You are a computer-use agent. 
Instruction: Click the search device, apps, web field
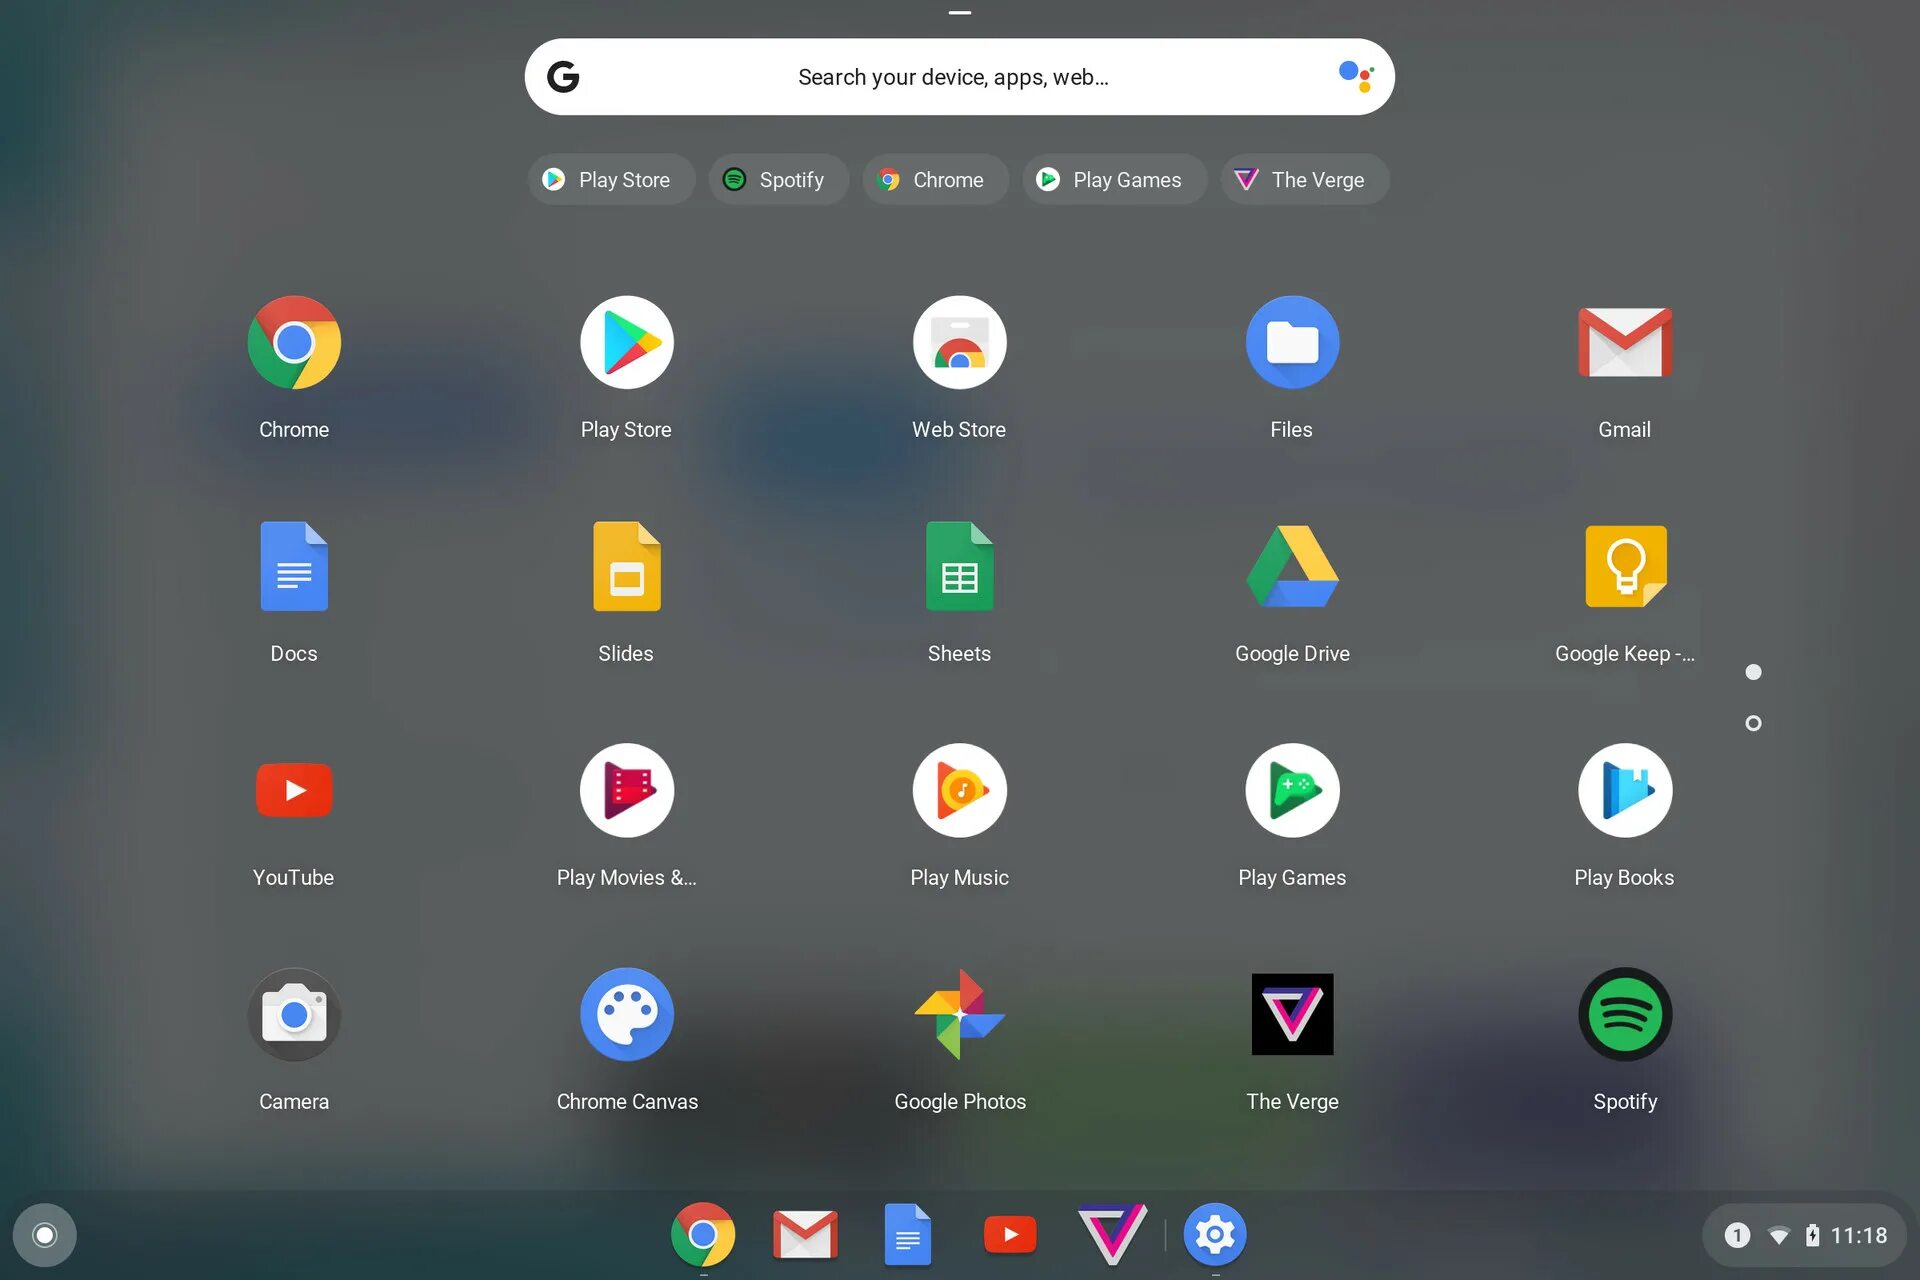click(x=952, y=77)
